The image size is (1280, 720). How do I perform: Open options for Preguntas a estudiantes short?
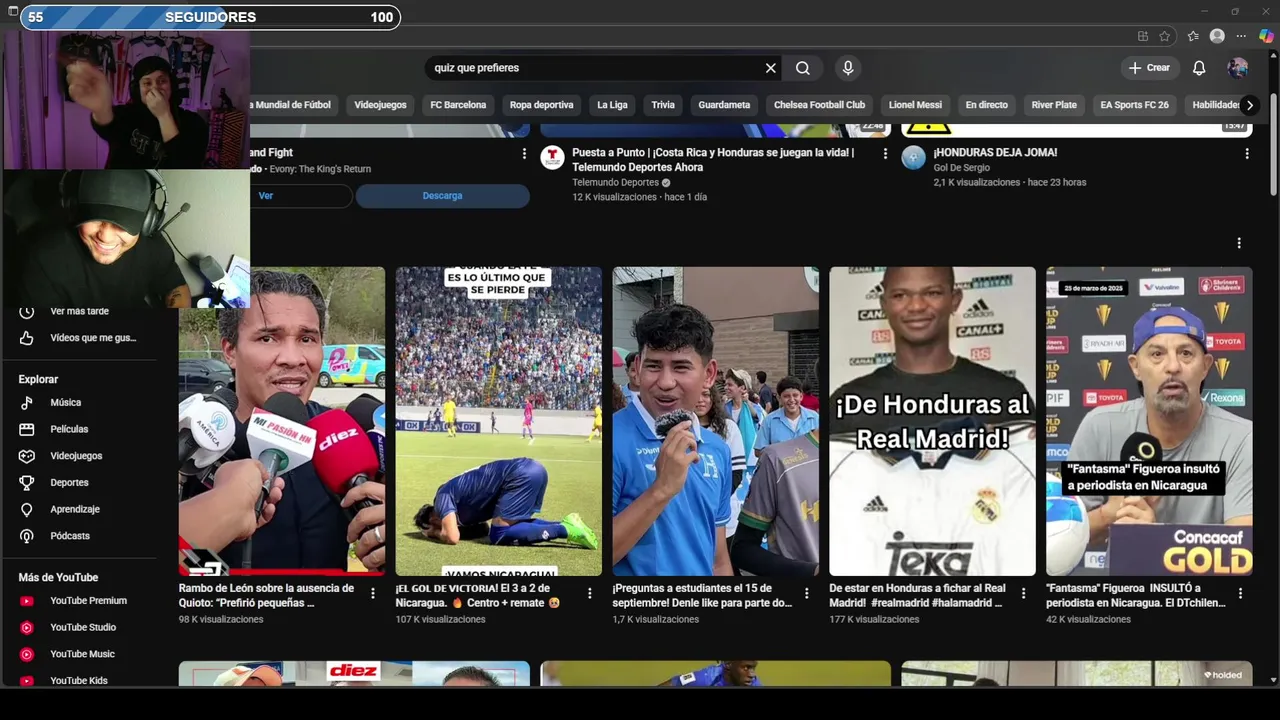click(807, 593)
